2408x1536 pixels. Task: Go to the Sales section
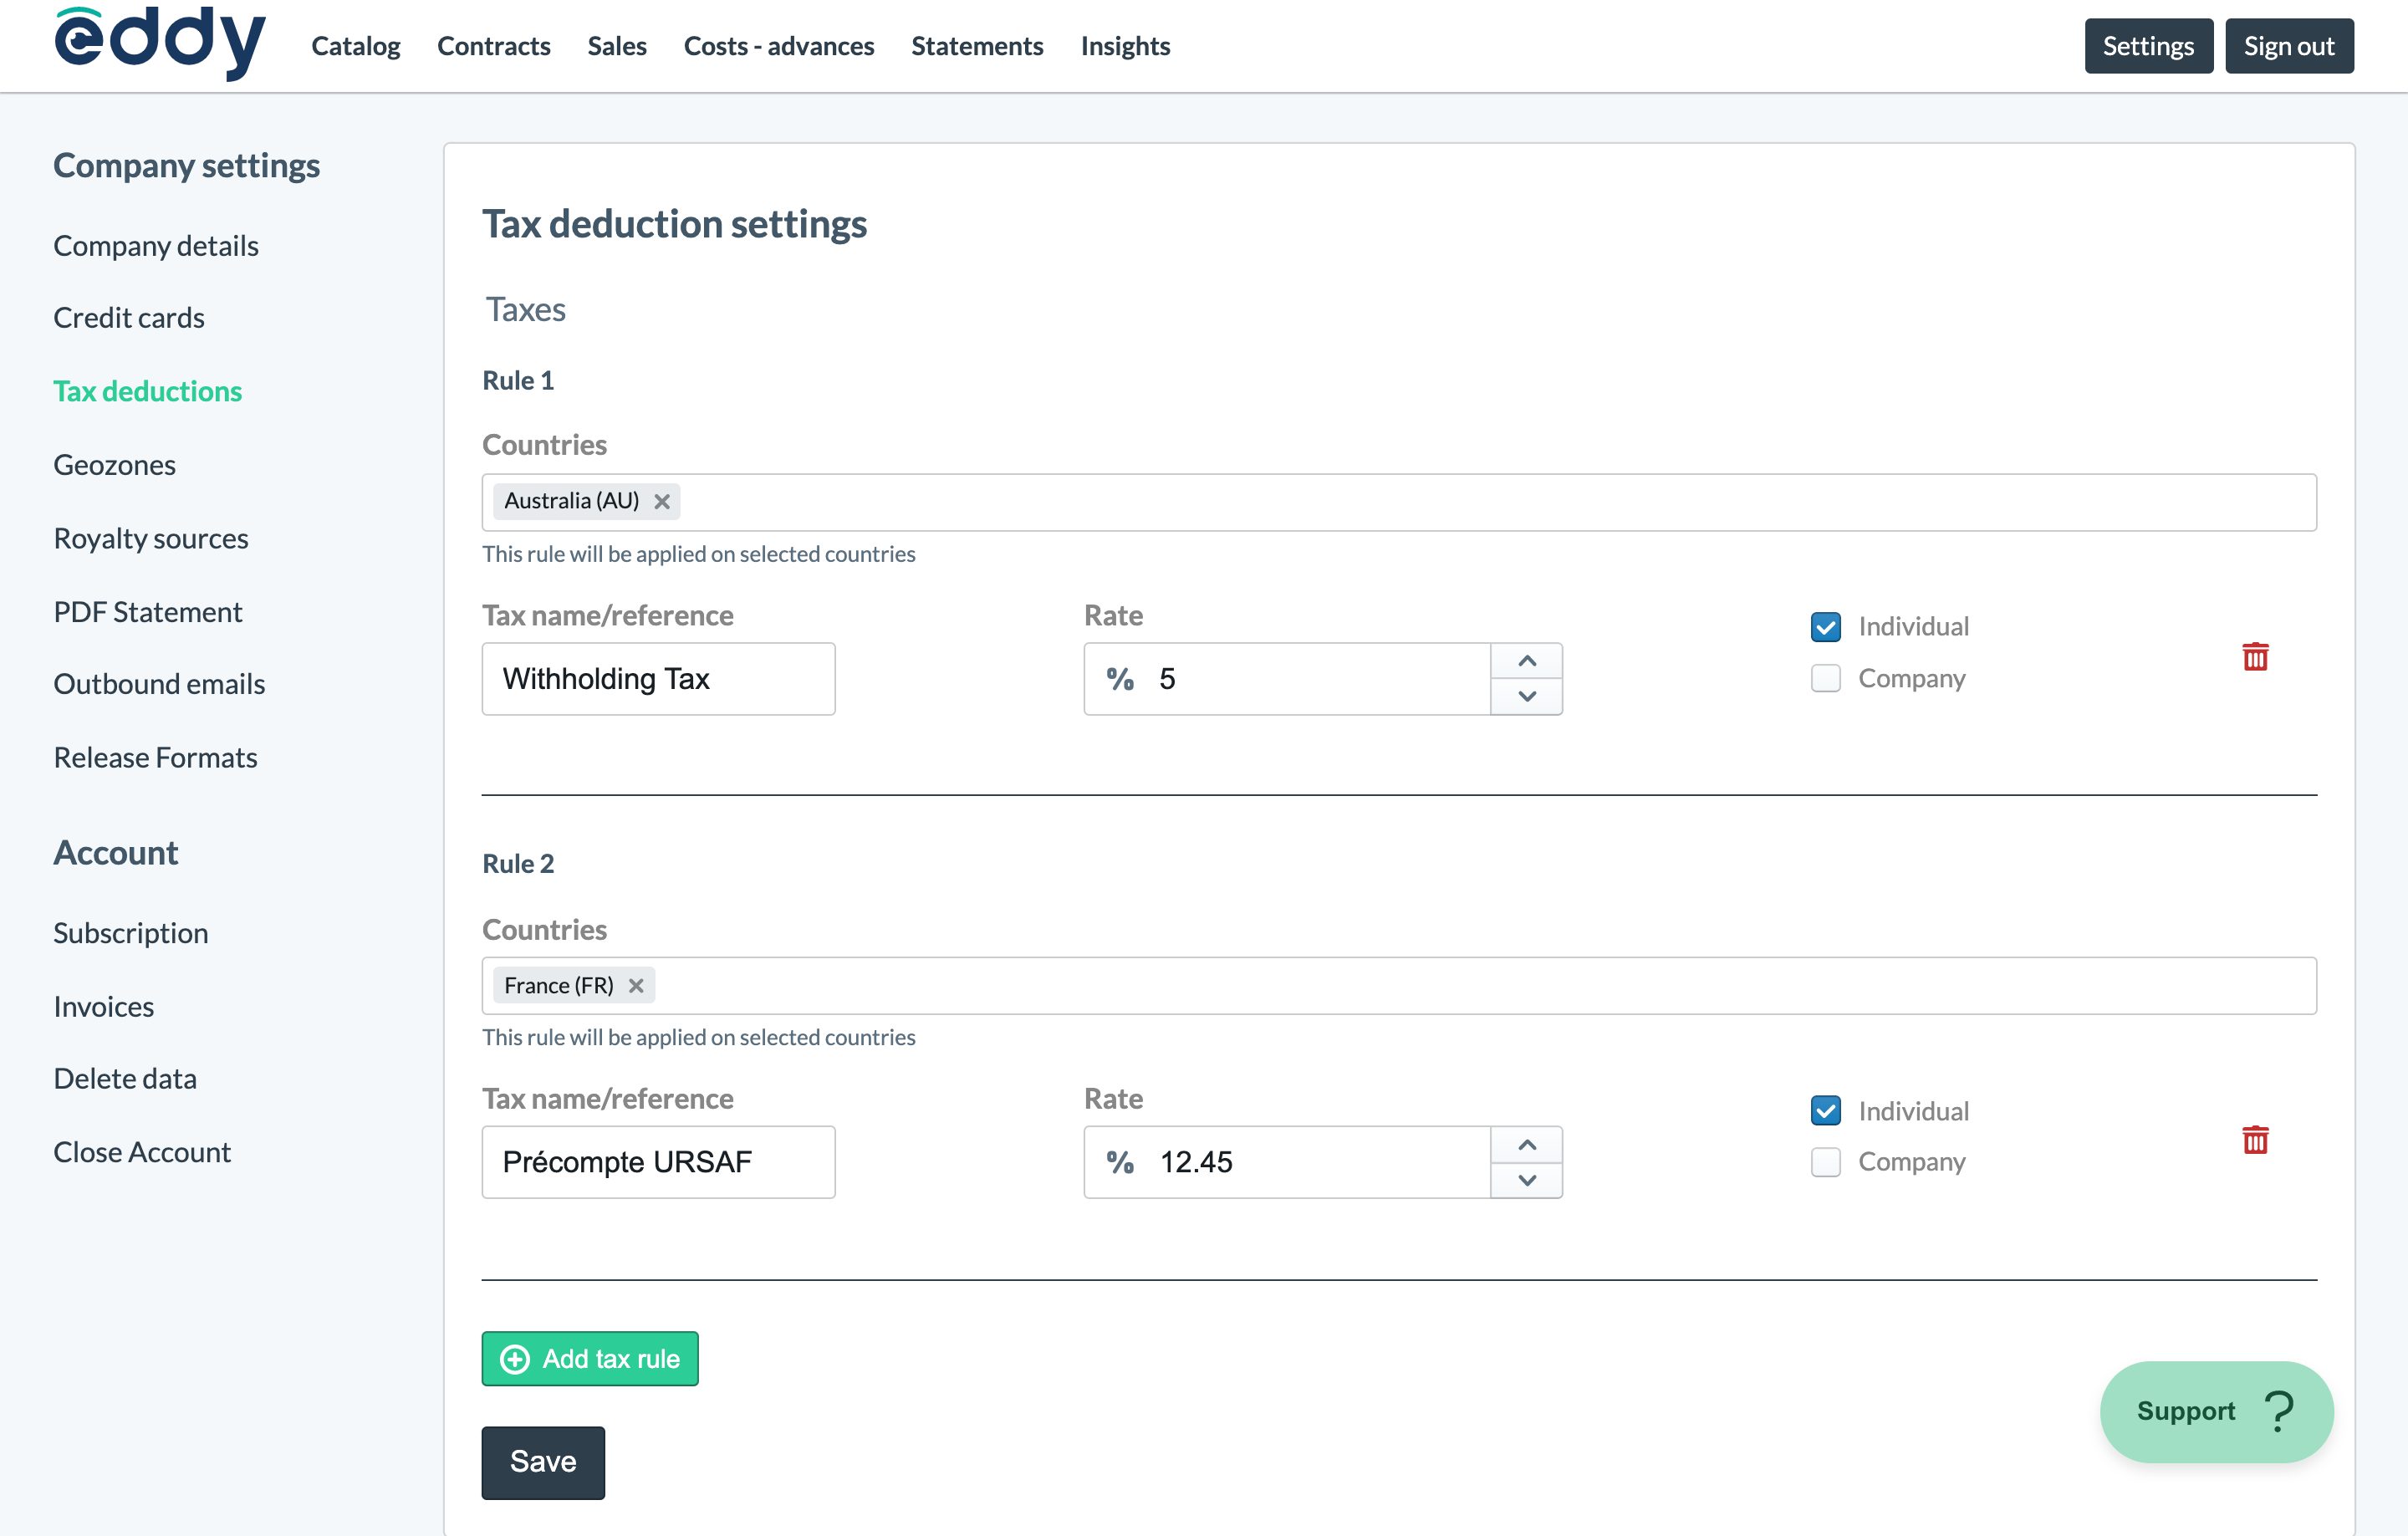[617, 46]
